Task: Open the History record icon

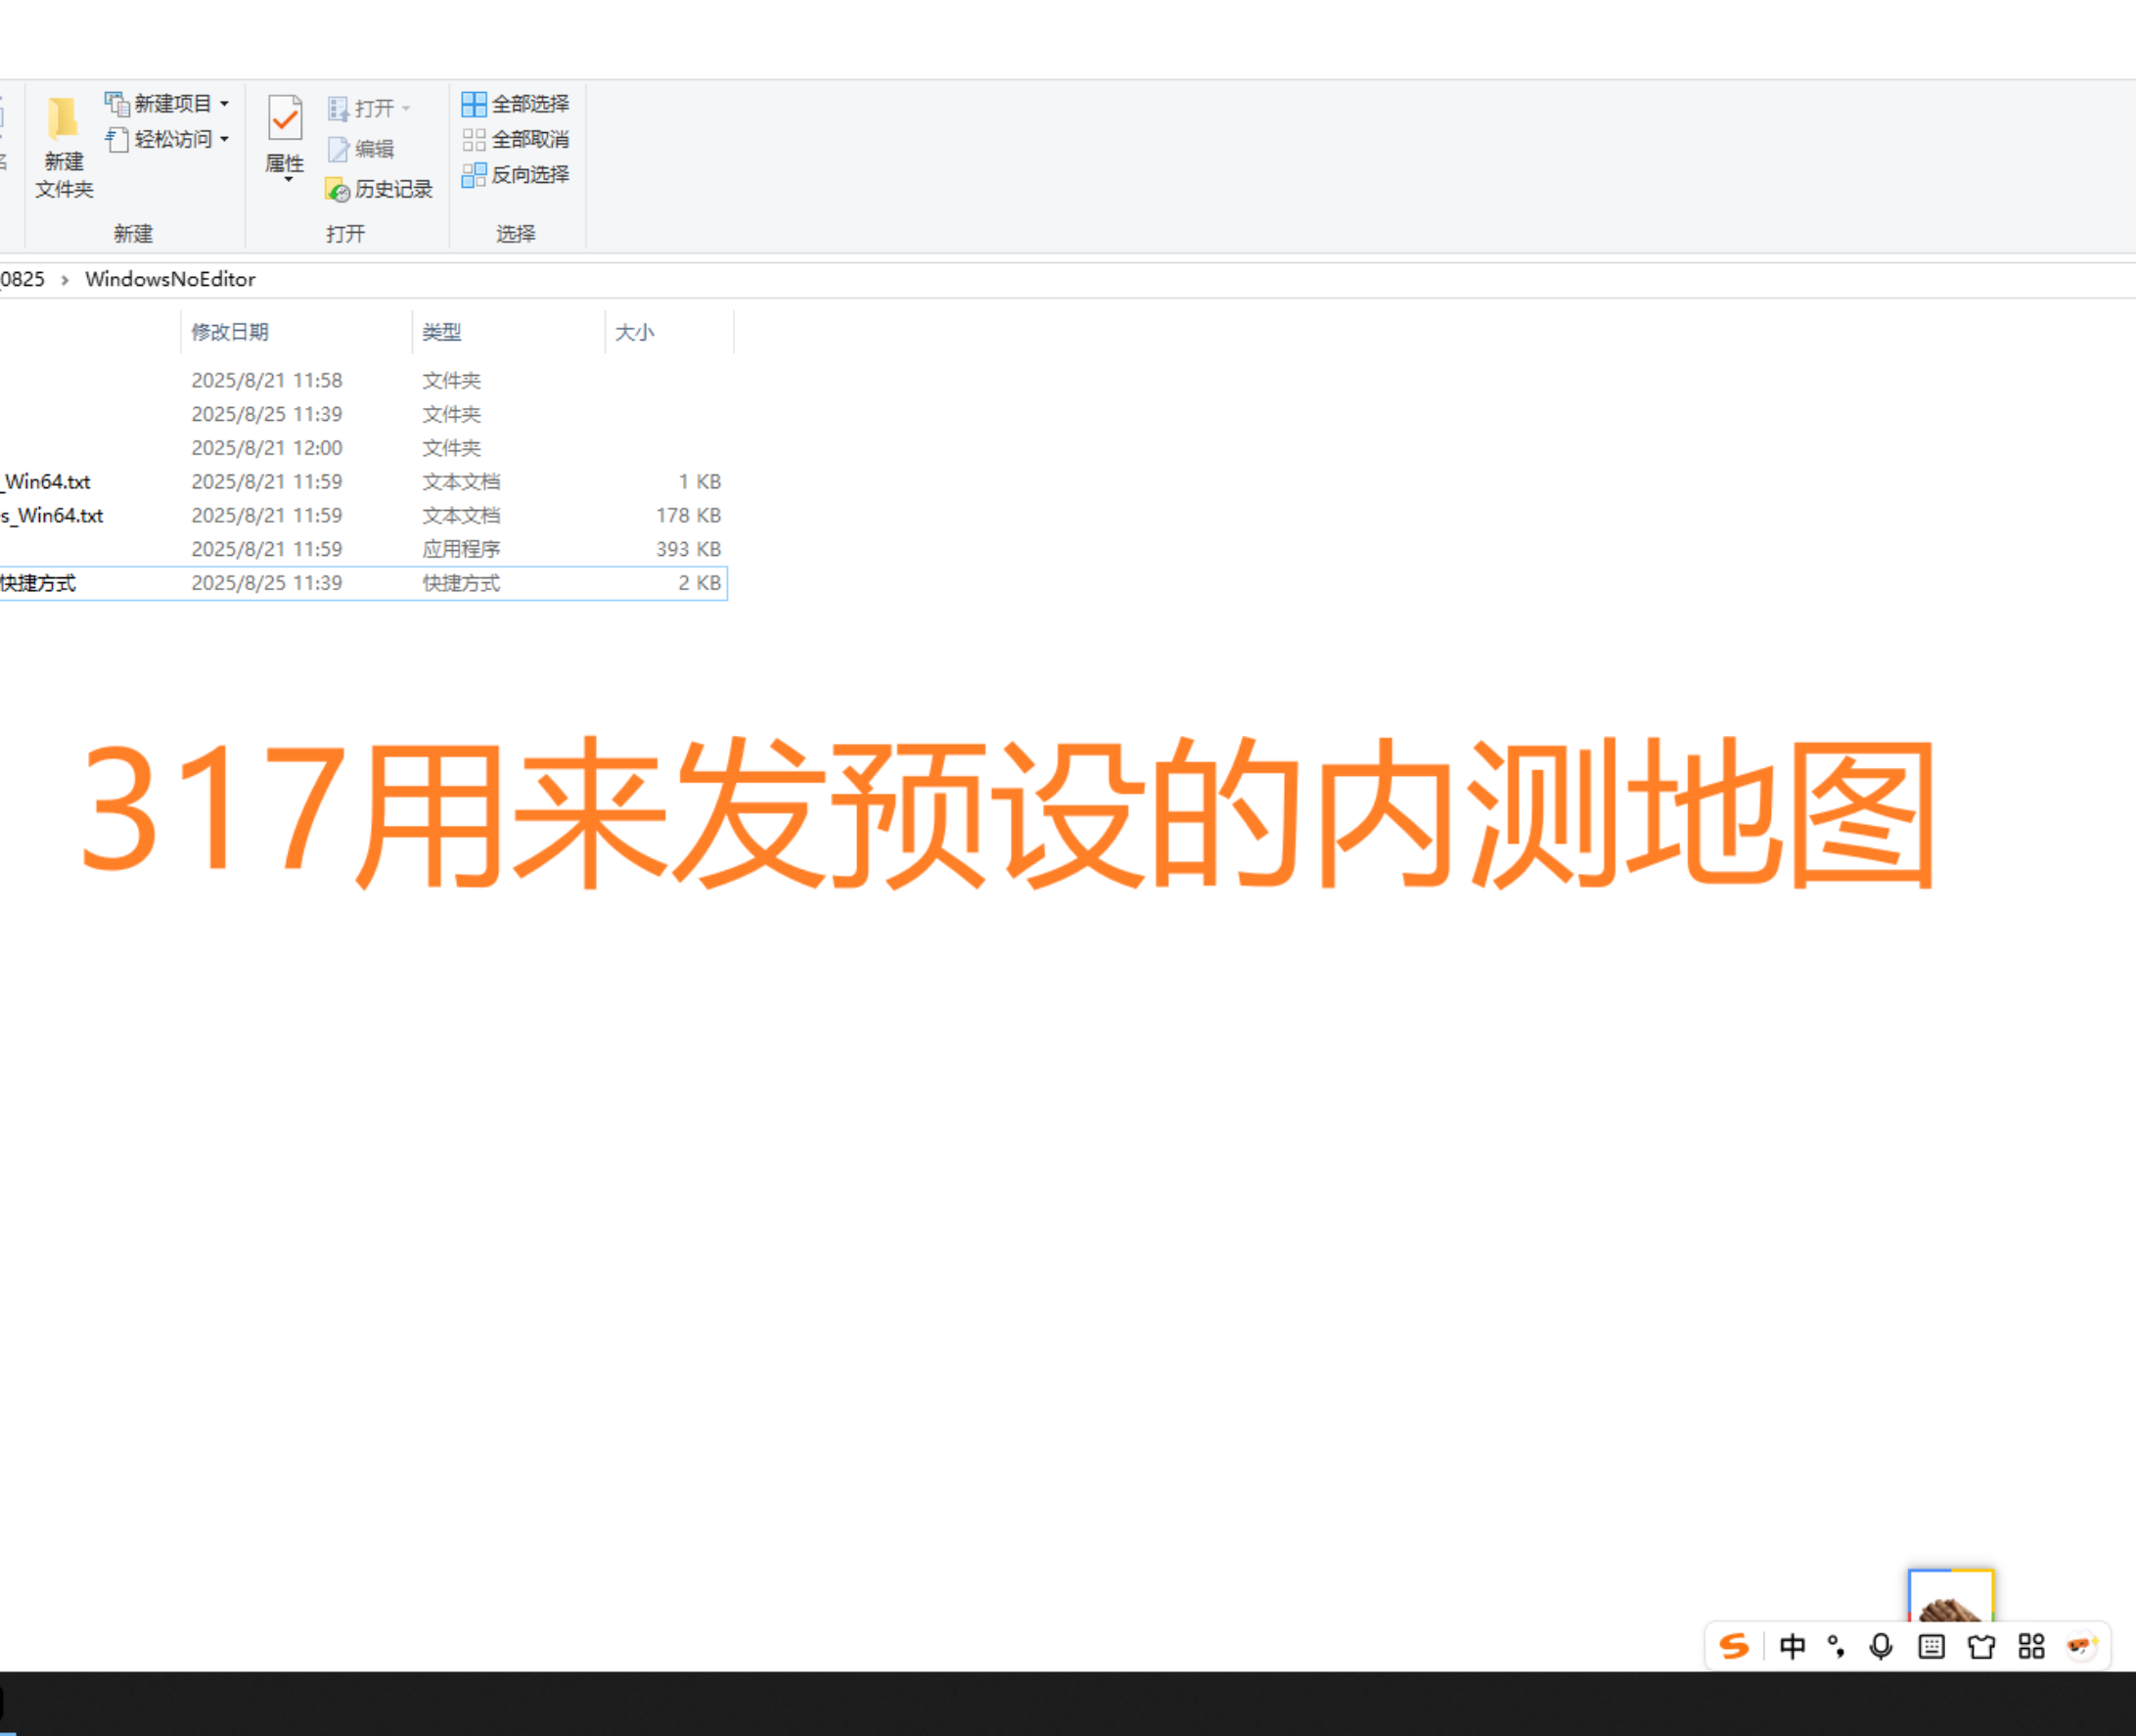Action: [338, 189]
